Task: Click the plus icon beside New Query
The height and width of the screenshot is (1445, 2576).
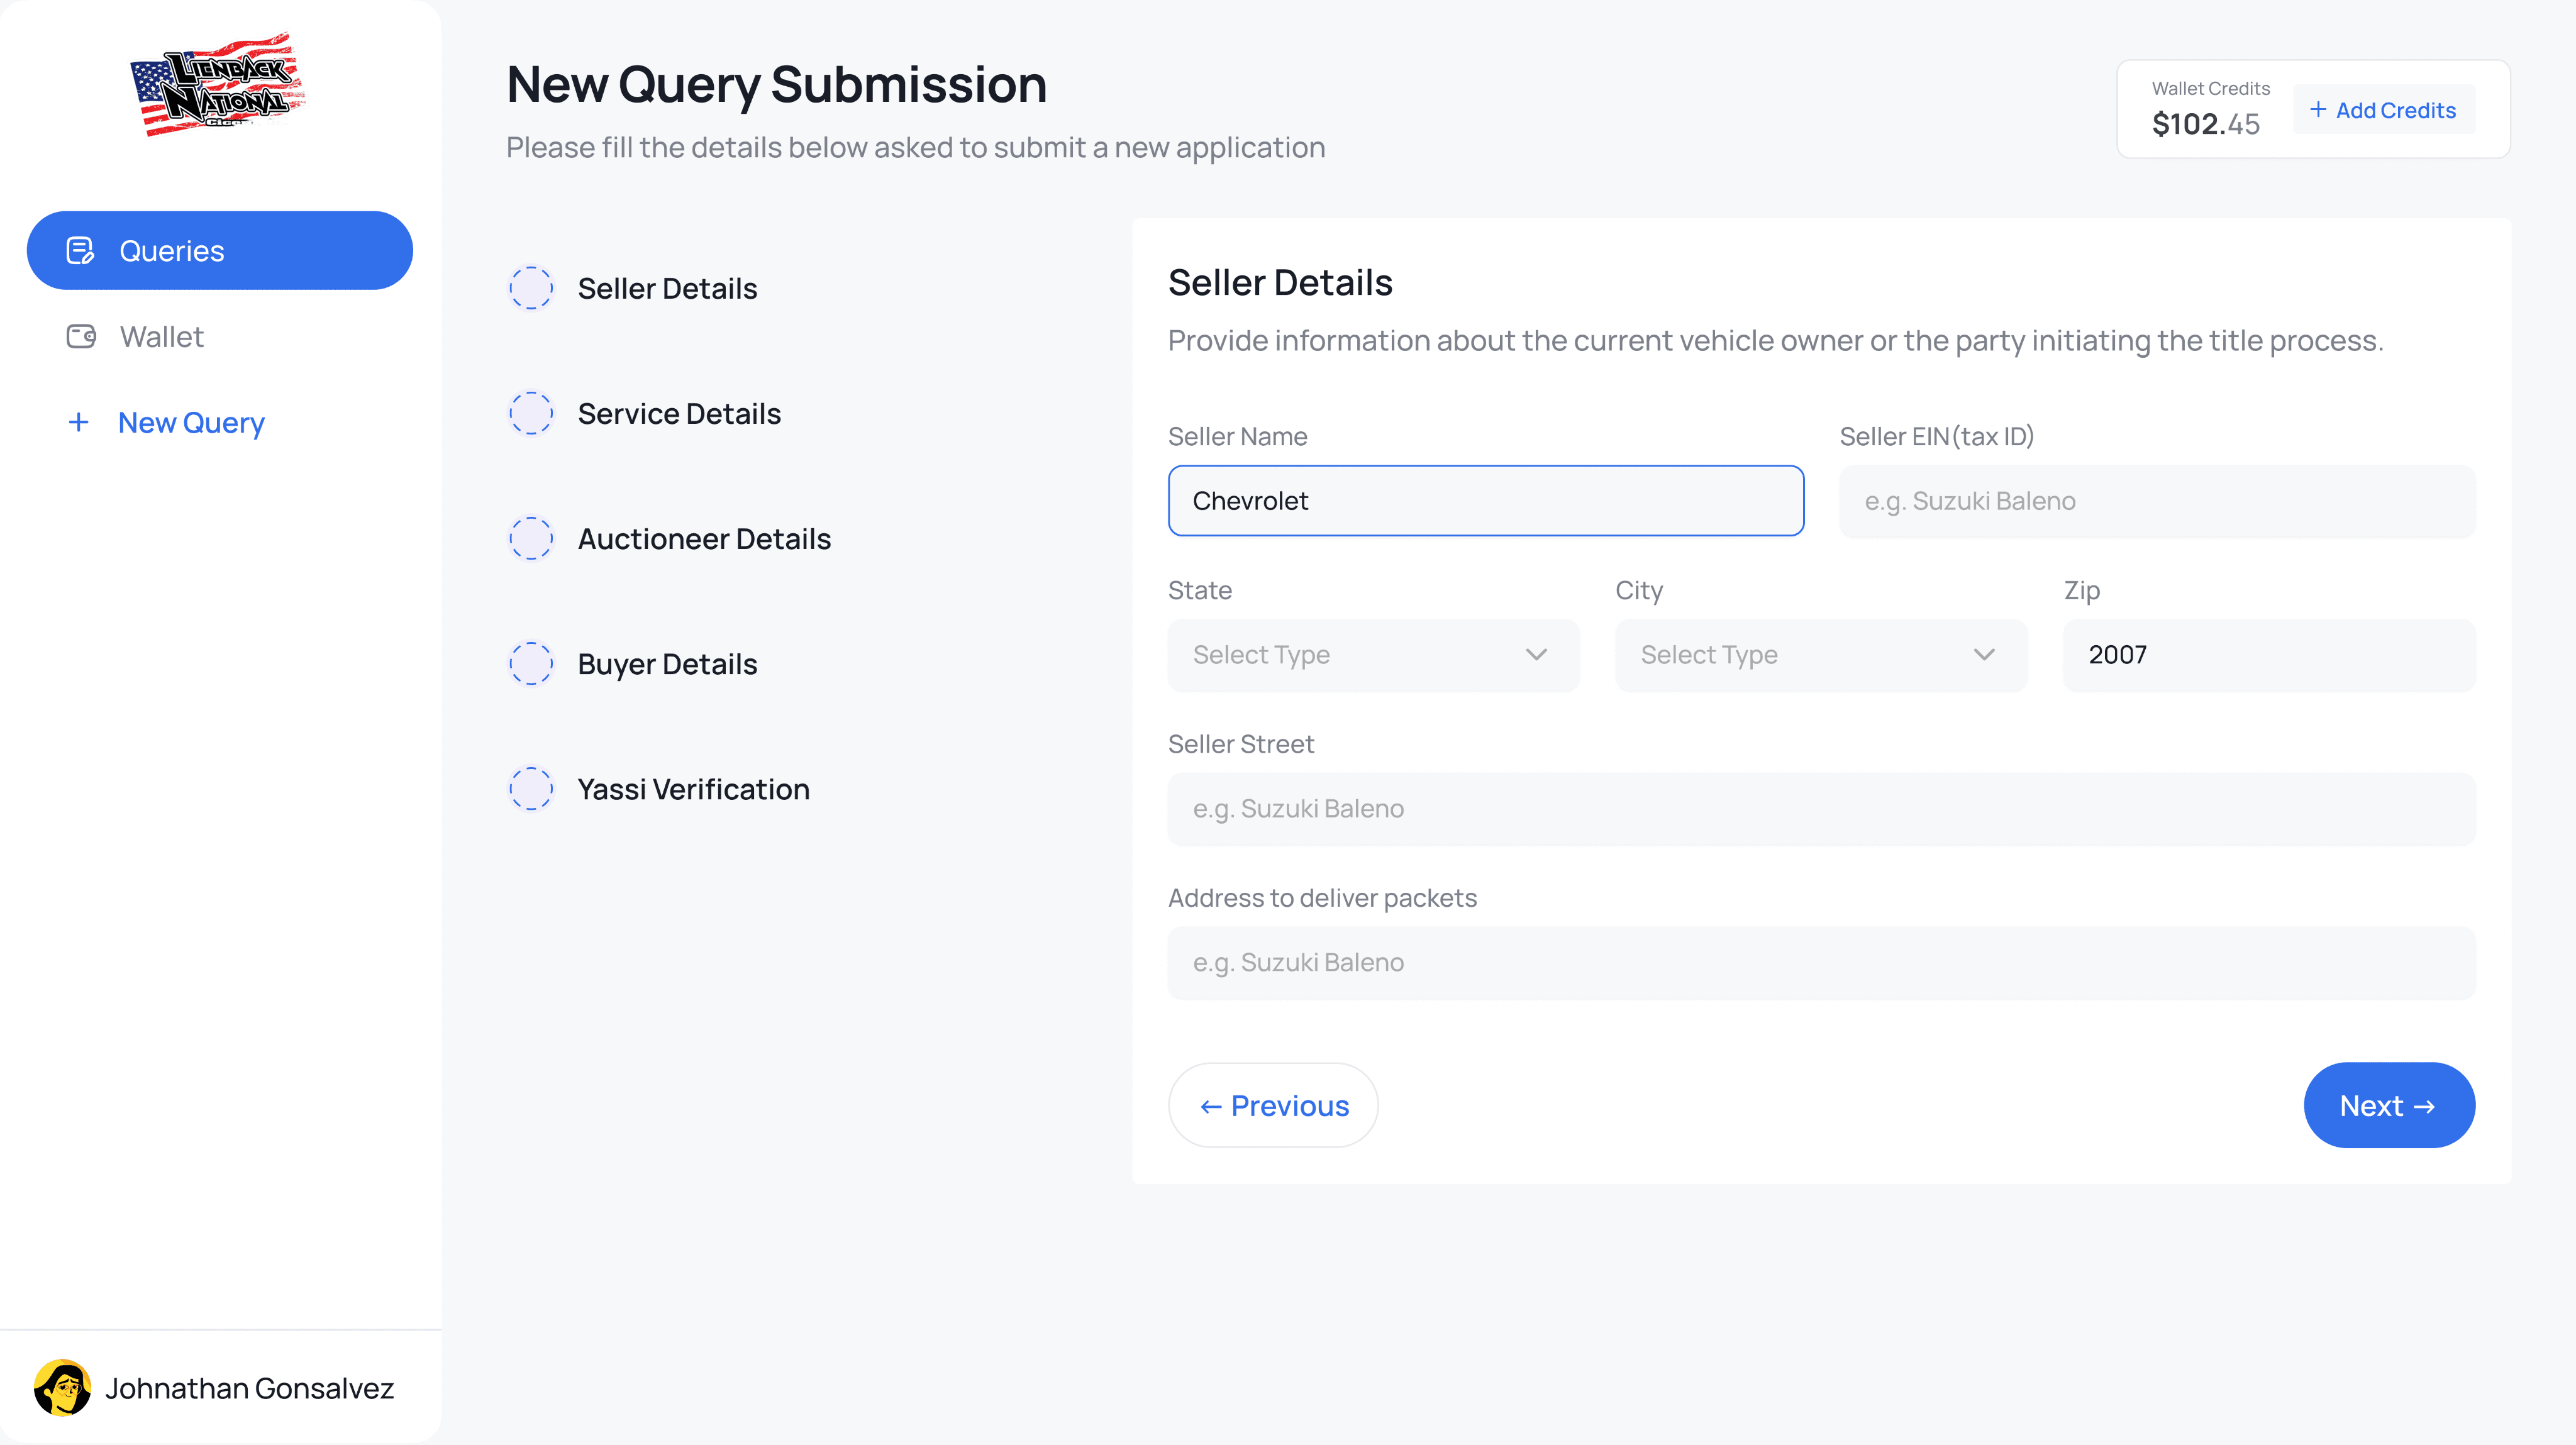Action: (x=78, y=422)
